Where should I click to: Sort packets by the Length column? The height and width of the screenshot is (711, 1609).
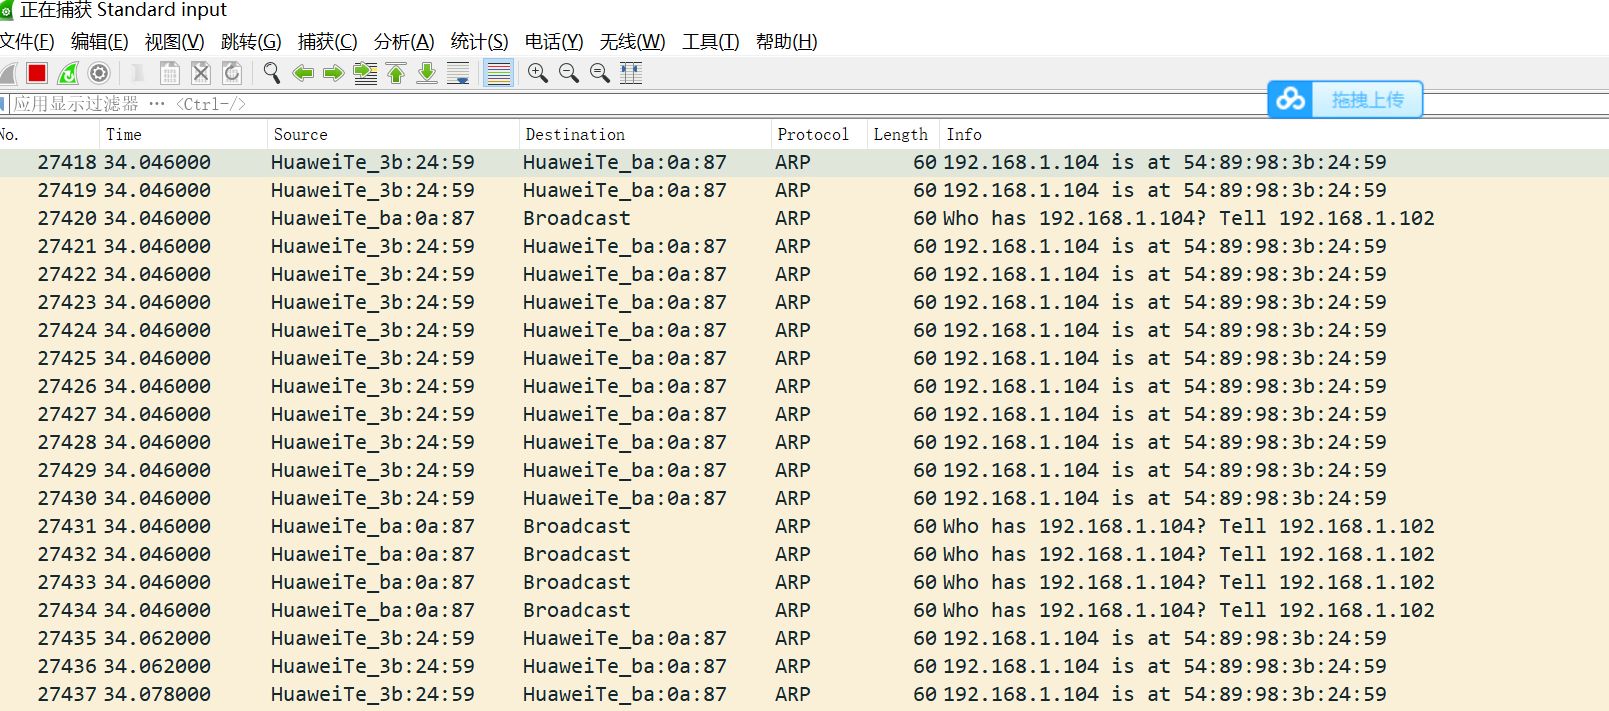pyautogui.click(x=903, y=134)
